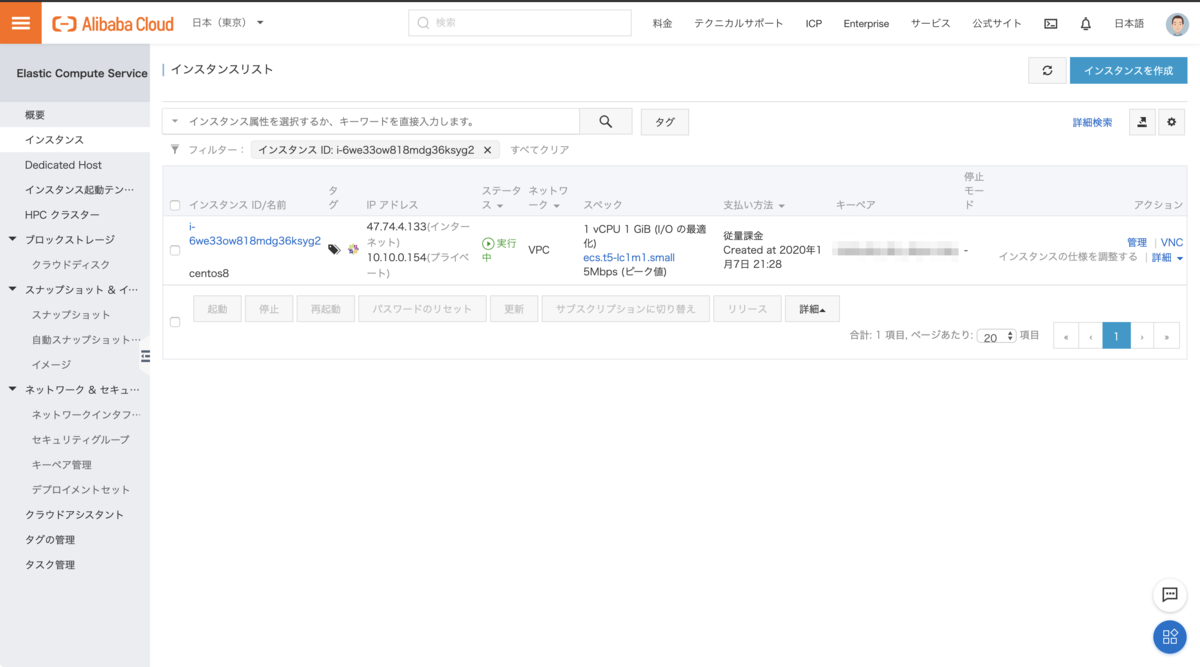Click the Alibaba Cloud logo
The width and height of the screenshot is (1200, 667).
tap(113, 23)
